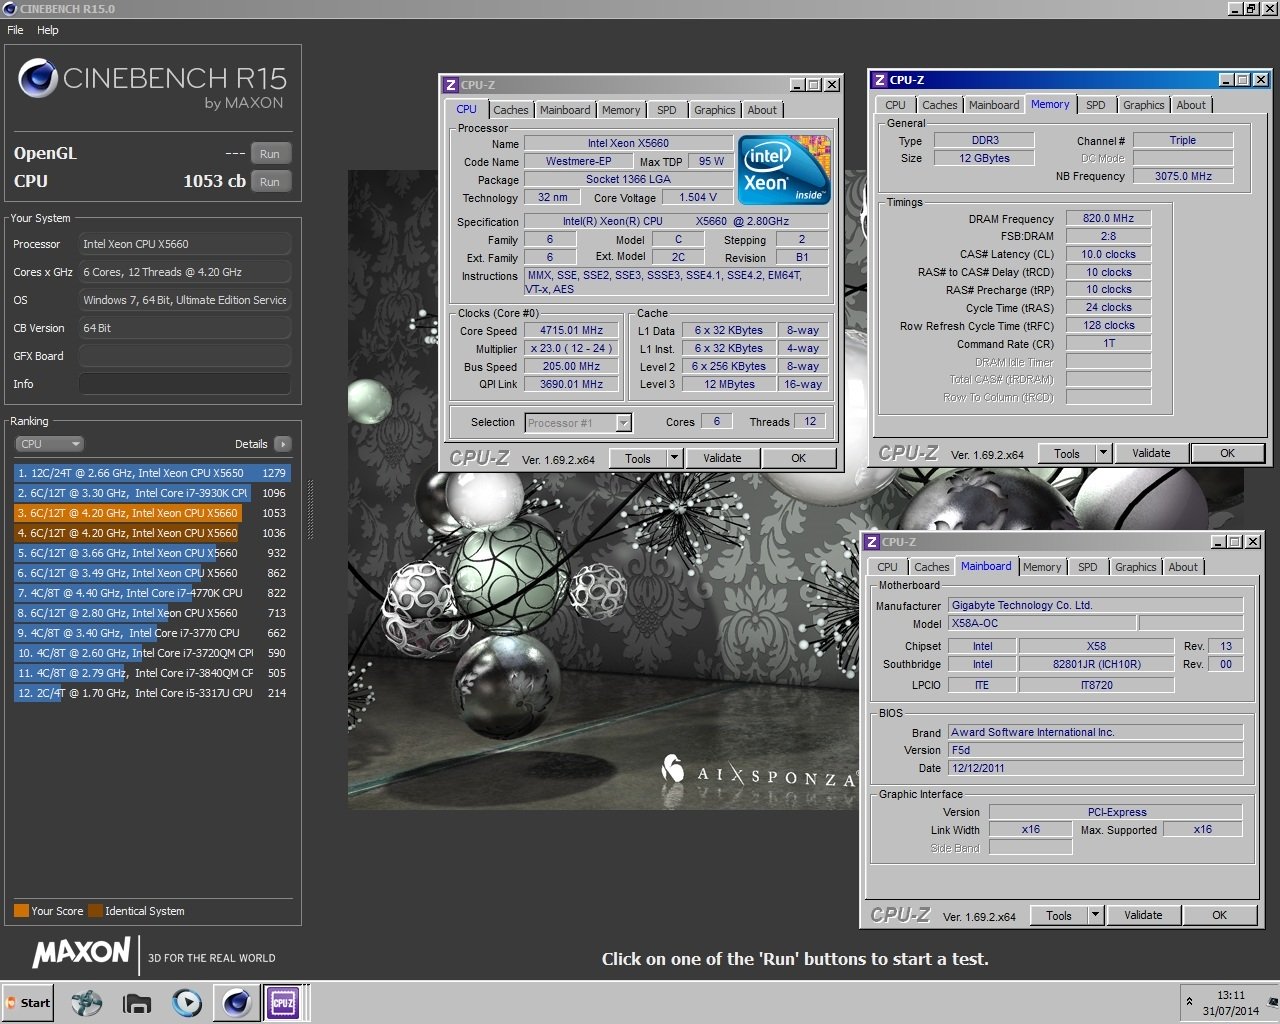Select ranking row 9 Core i7-3770

152,633
